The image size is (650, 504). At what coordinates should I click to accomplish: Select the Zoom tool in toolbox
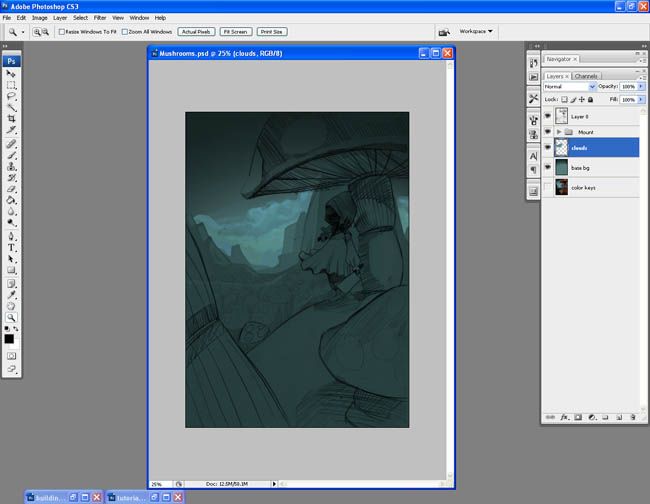click(11, 317)
